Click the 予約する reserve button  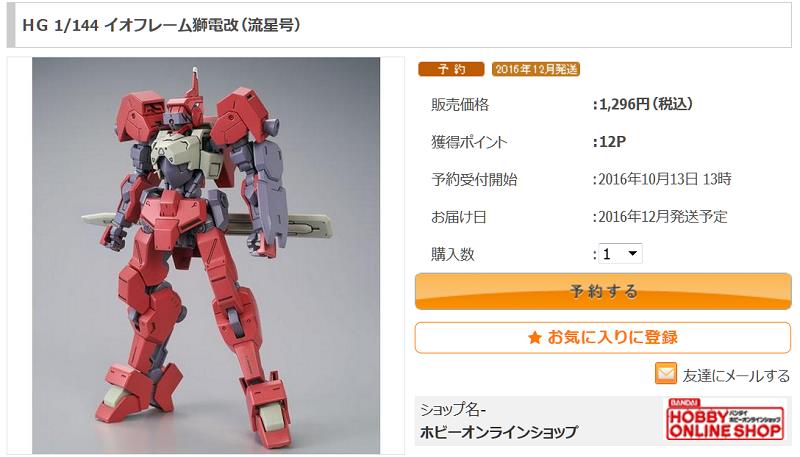click(x=603, y=291)
